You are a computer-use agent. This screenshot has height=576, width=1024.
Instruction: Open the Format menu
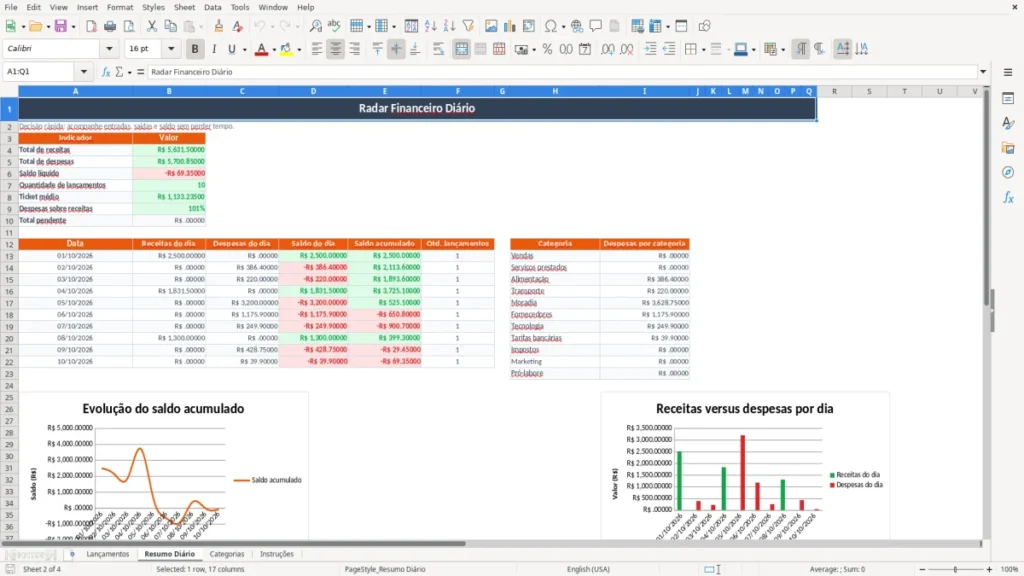[120, 7]
